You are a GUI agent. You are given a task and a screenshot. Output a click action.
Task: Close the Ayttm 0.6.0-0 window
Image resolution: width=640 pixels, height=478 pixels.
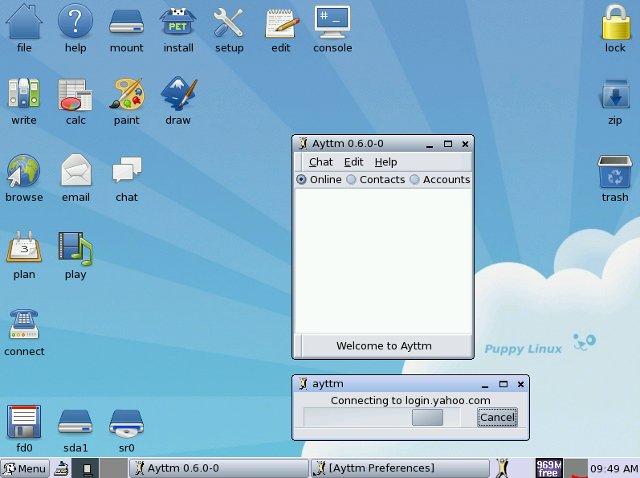(x=465, y=144)
